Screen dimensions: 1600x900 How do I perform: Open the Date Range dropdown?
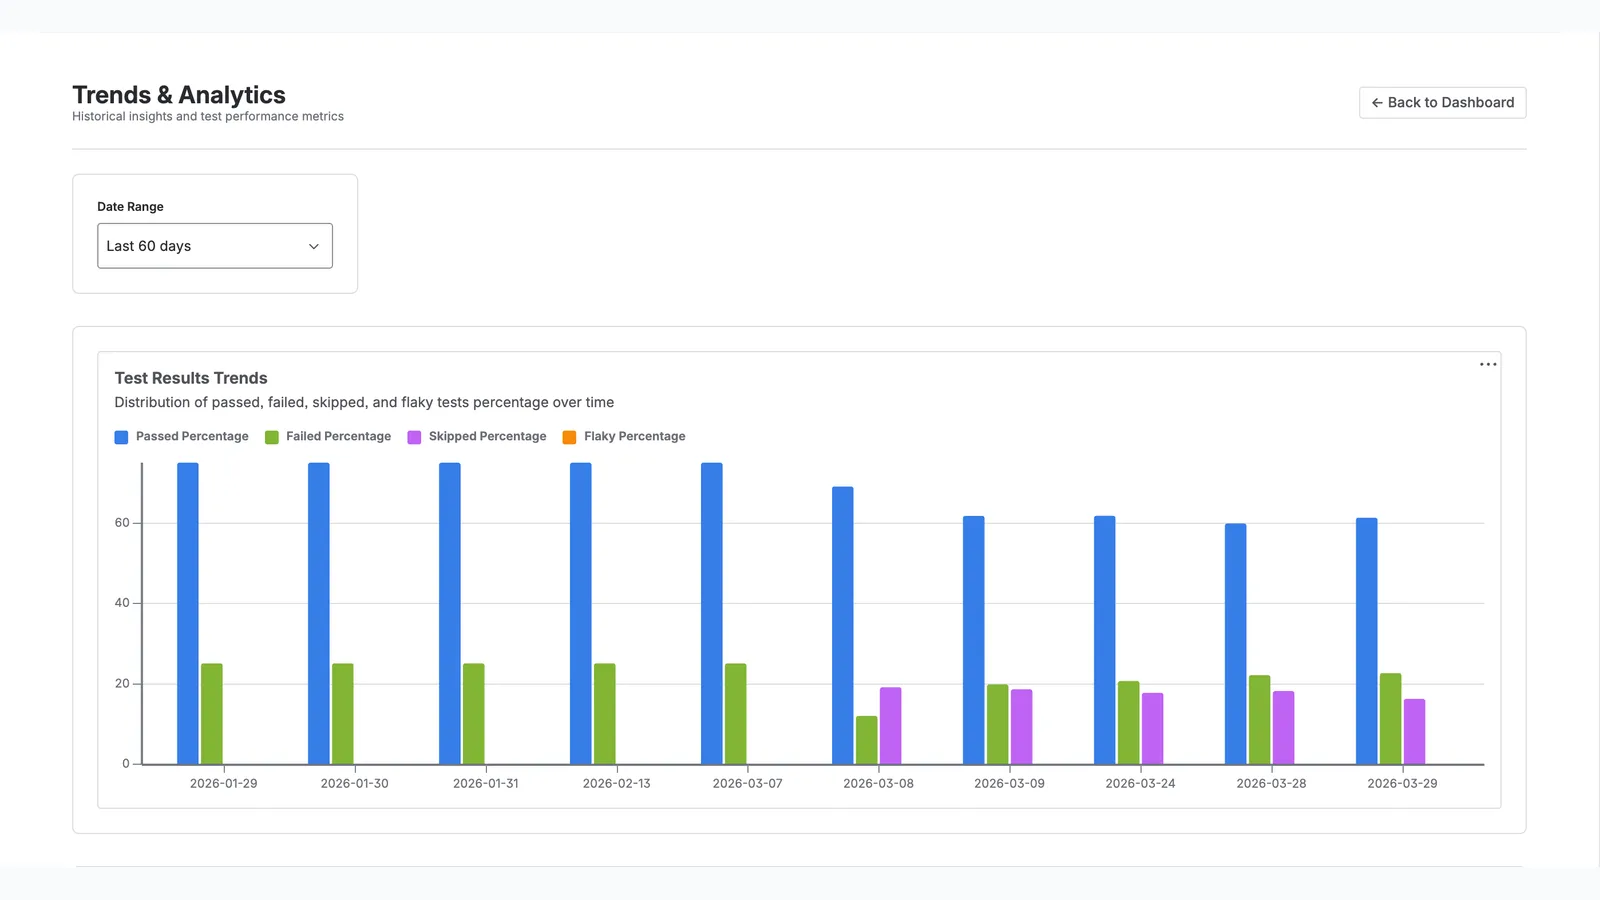point(215,246)
